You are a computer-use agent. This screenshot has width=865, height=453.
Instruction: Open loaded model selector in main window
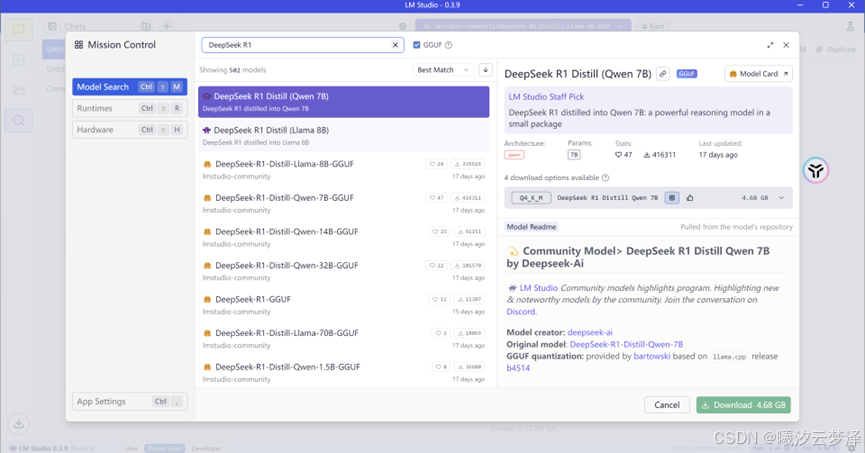tap(523, 26)
